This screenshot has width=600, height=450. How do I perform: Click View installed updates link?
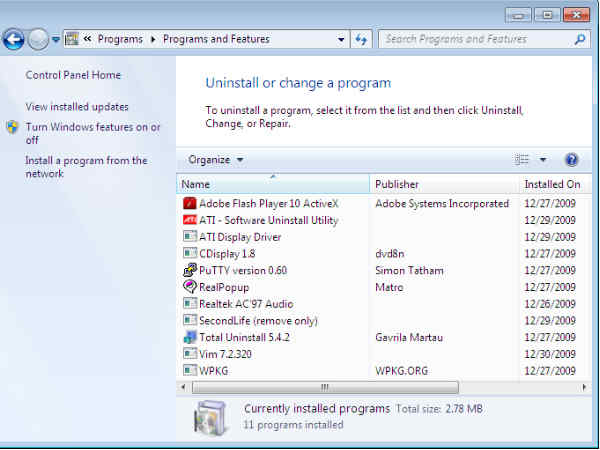pyautogui.click(x=77, y=107)
